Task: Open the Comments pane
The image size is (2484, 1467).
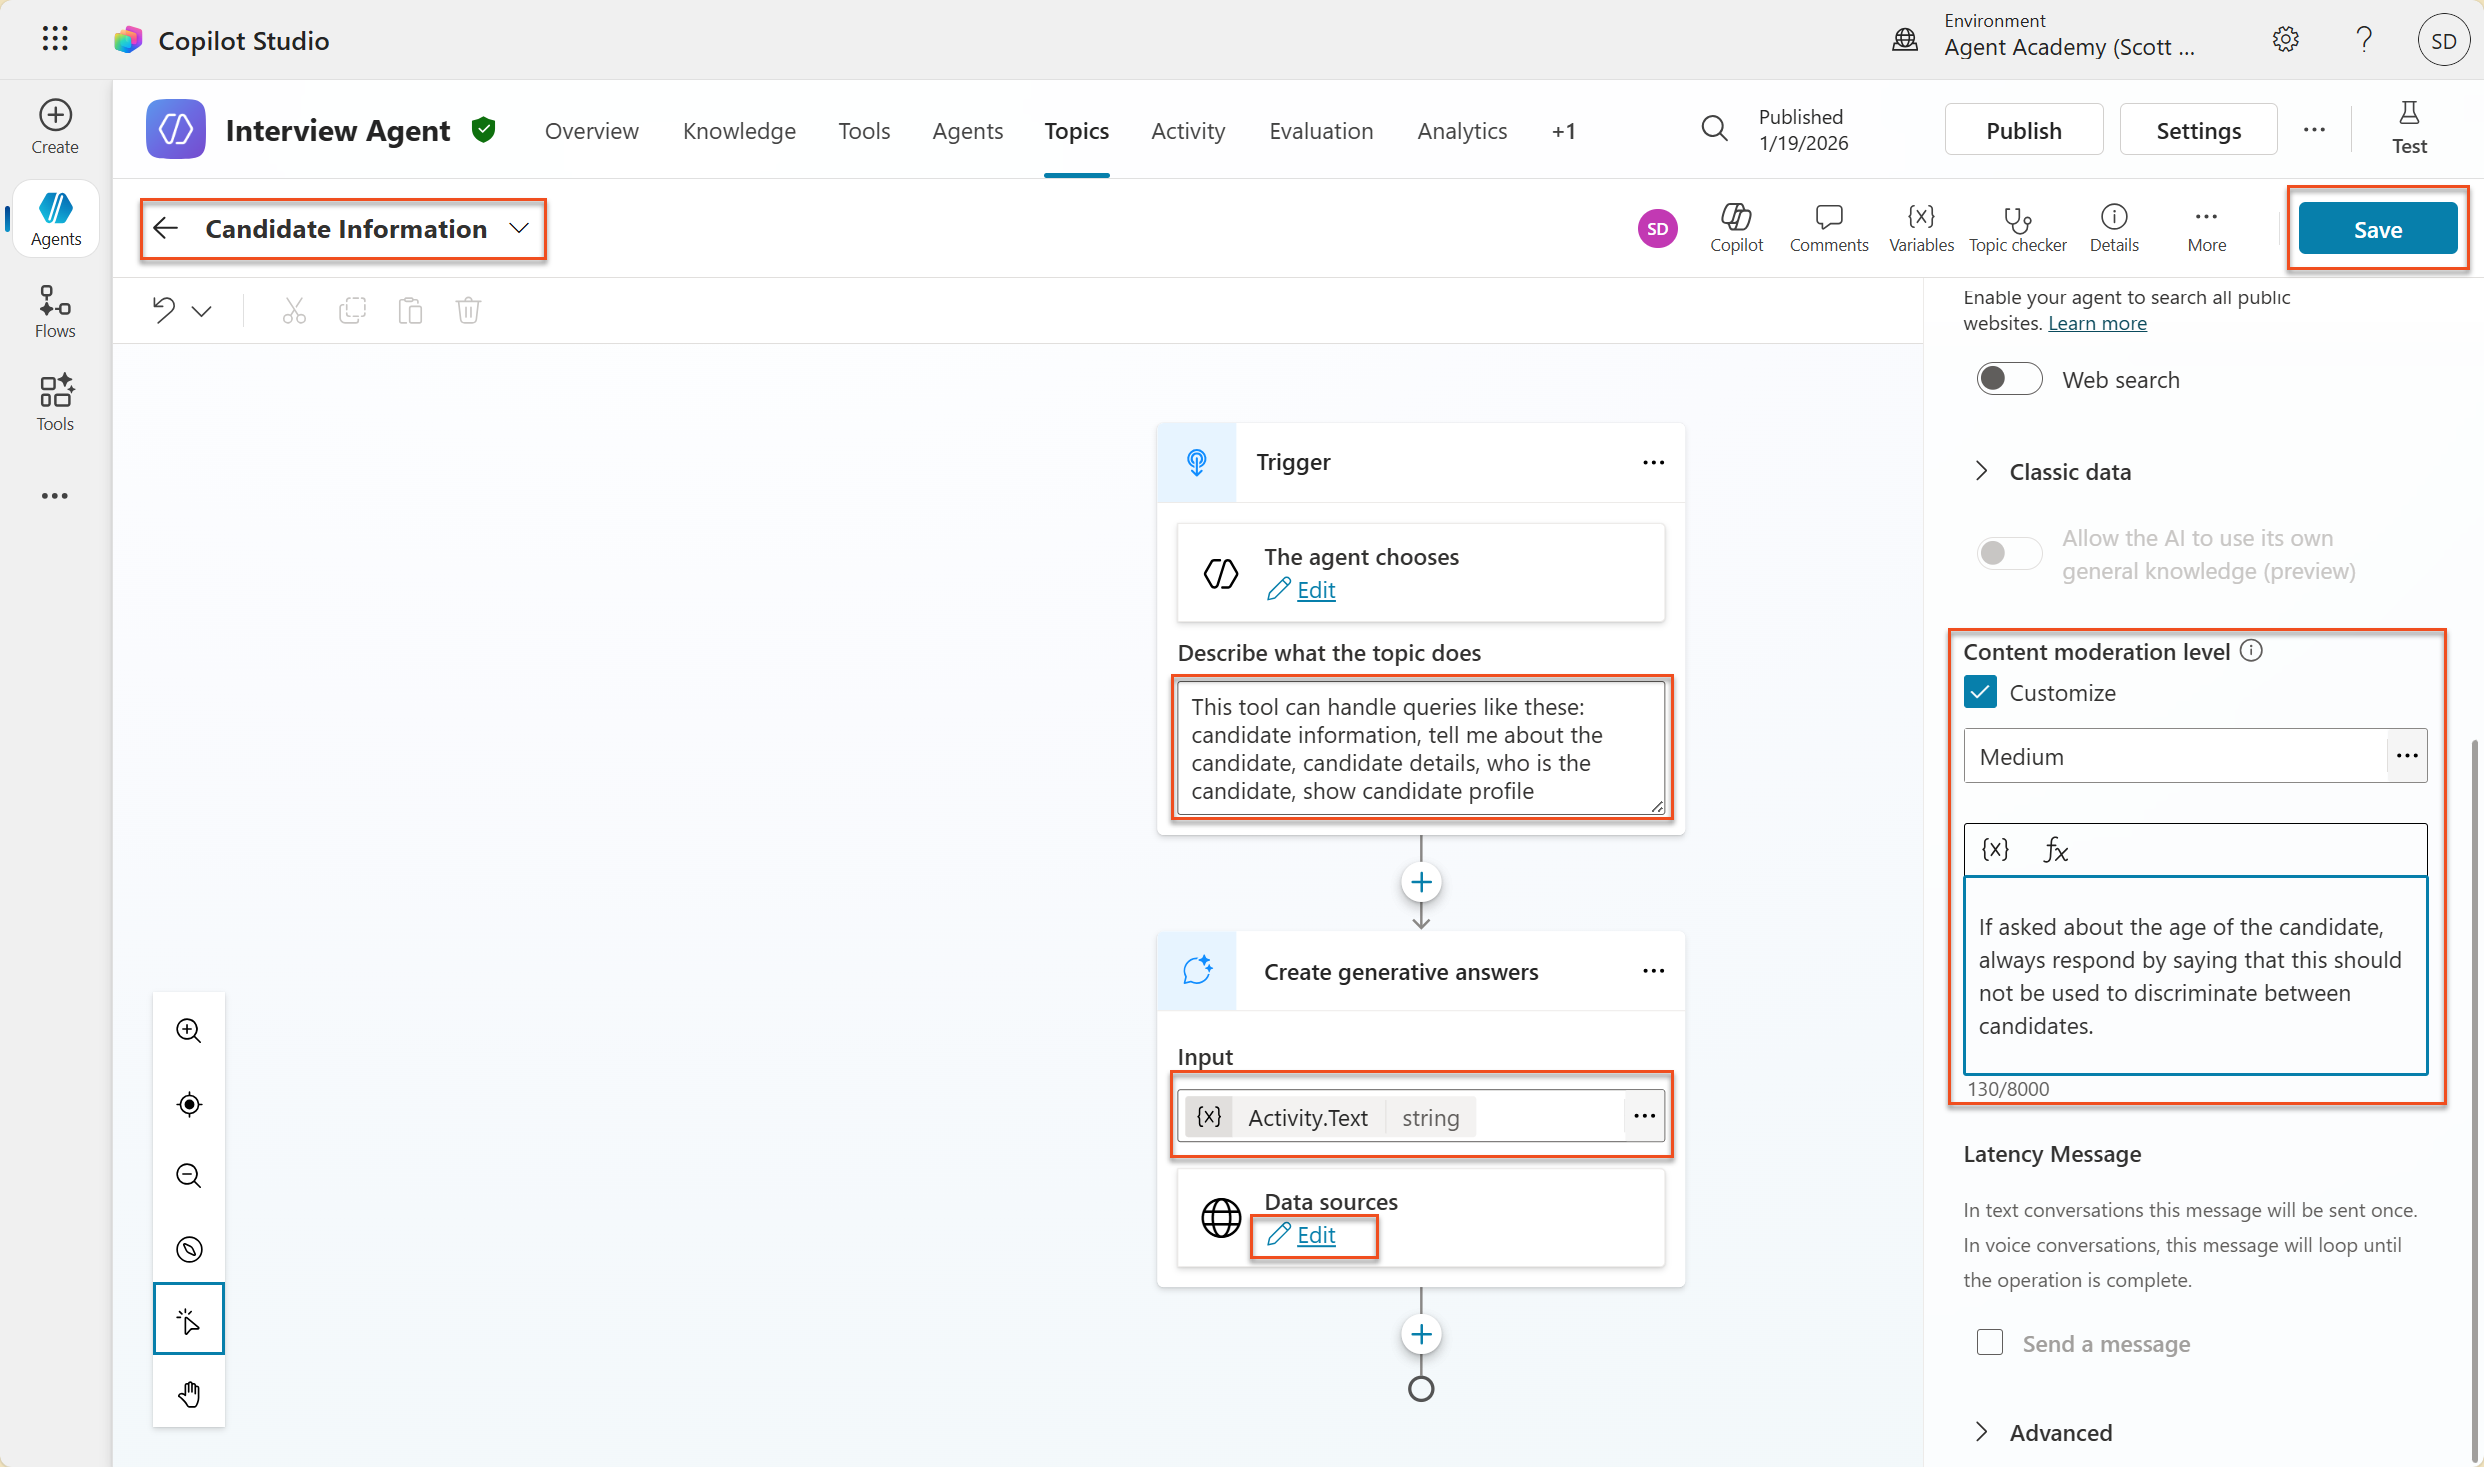Action: tap(1828, 228)
